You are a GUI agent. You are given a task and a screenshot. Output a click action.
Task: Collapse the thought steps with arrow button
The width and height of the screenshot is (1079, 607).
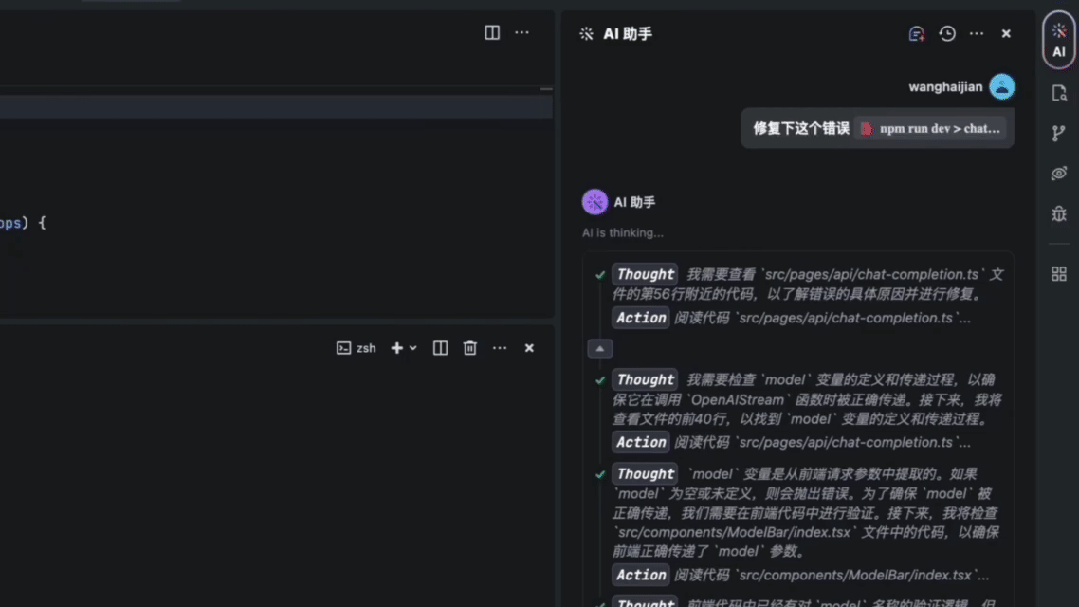(600, 349)
